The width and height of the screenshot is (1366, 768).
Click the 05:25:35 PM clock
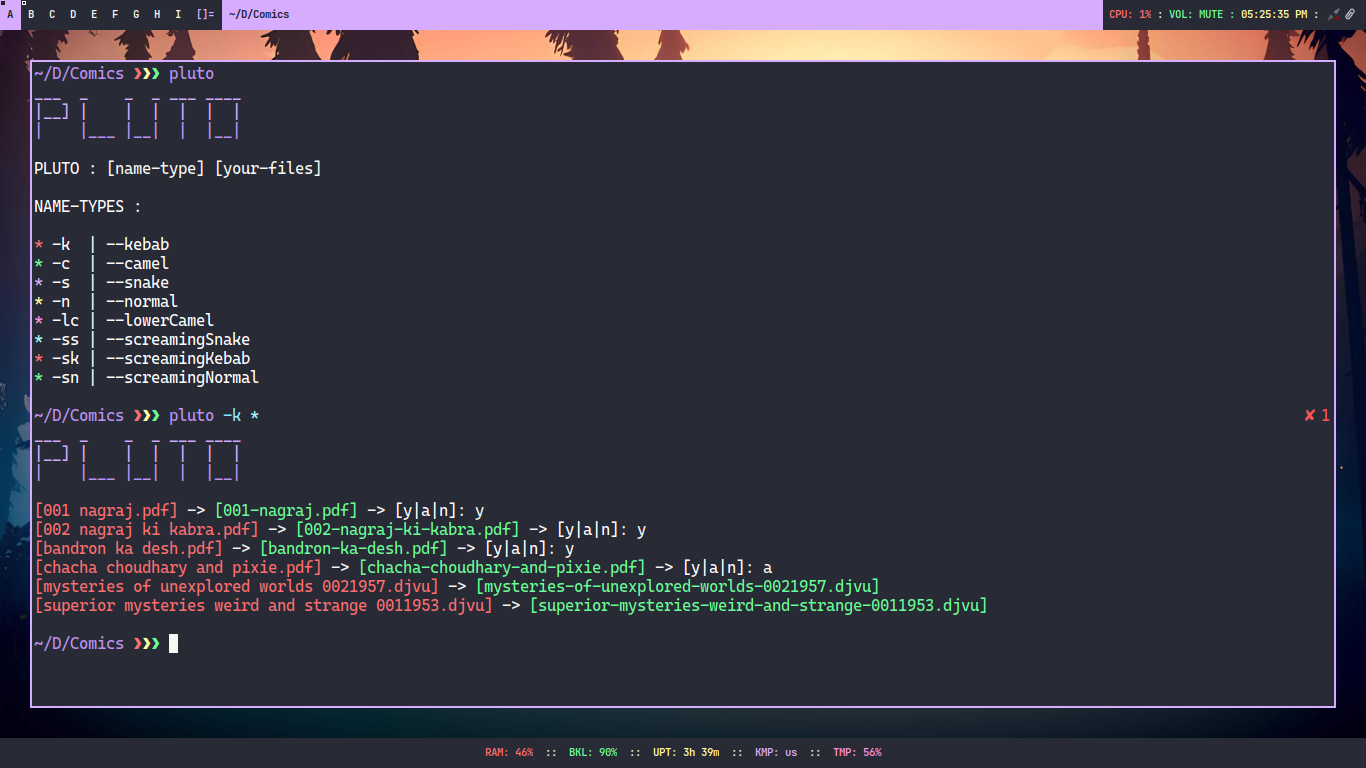tap(1274, 14)
